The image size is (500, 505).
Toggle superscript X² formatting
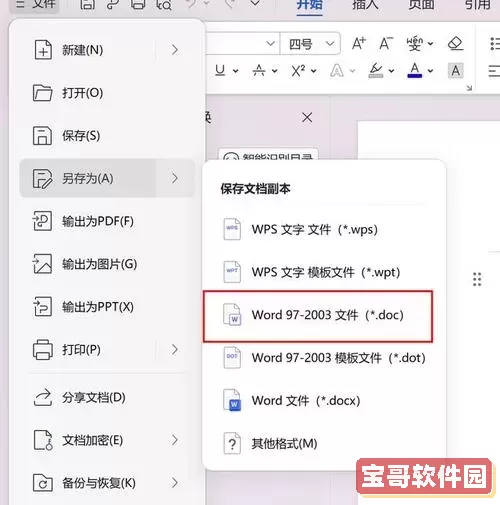tap(298, 71)
